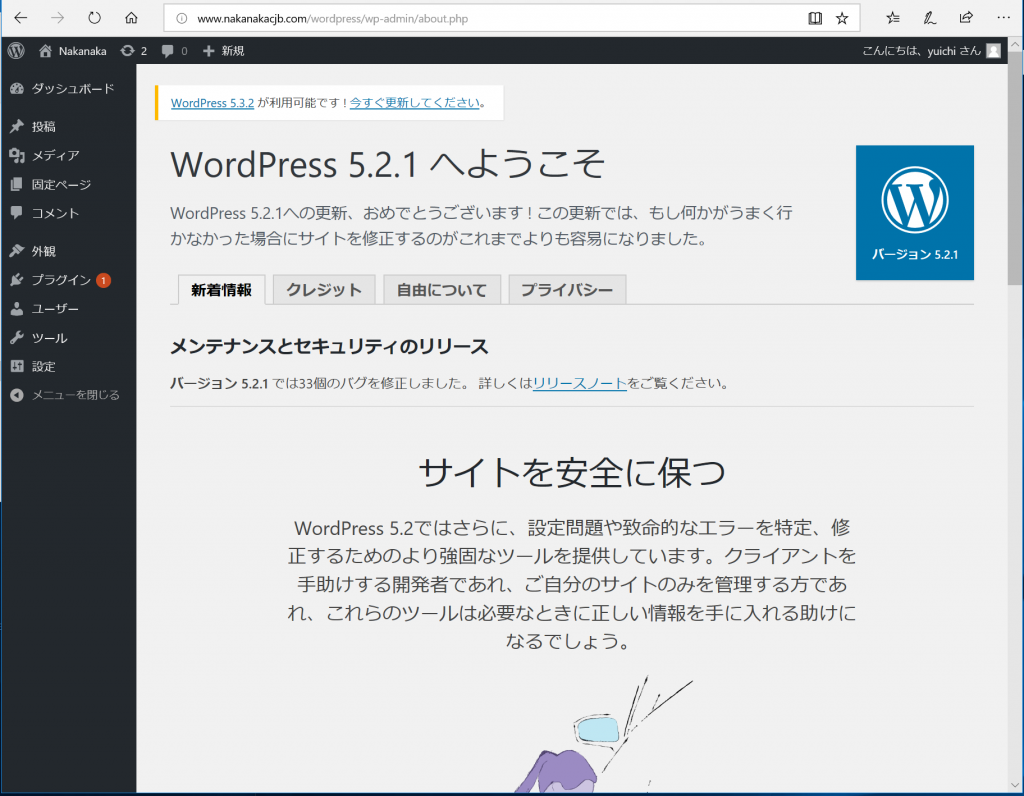
Task: Click the plug icon beside プラグイン
Action: point(17,280)
